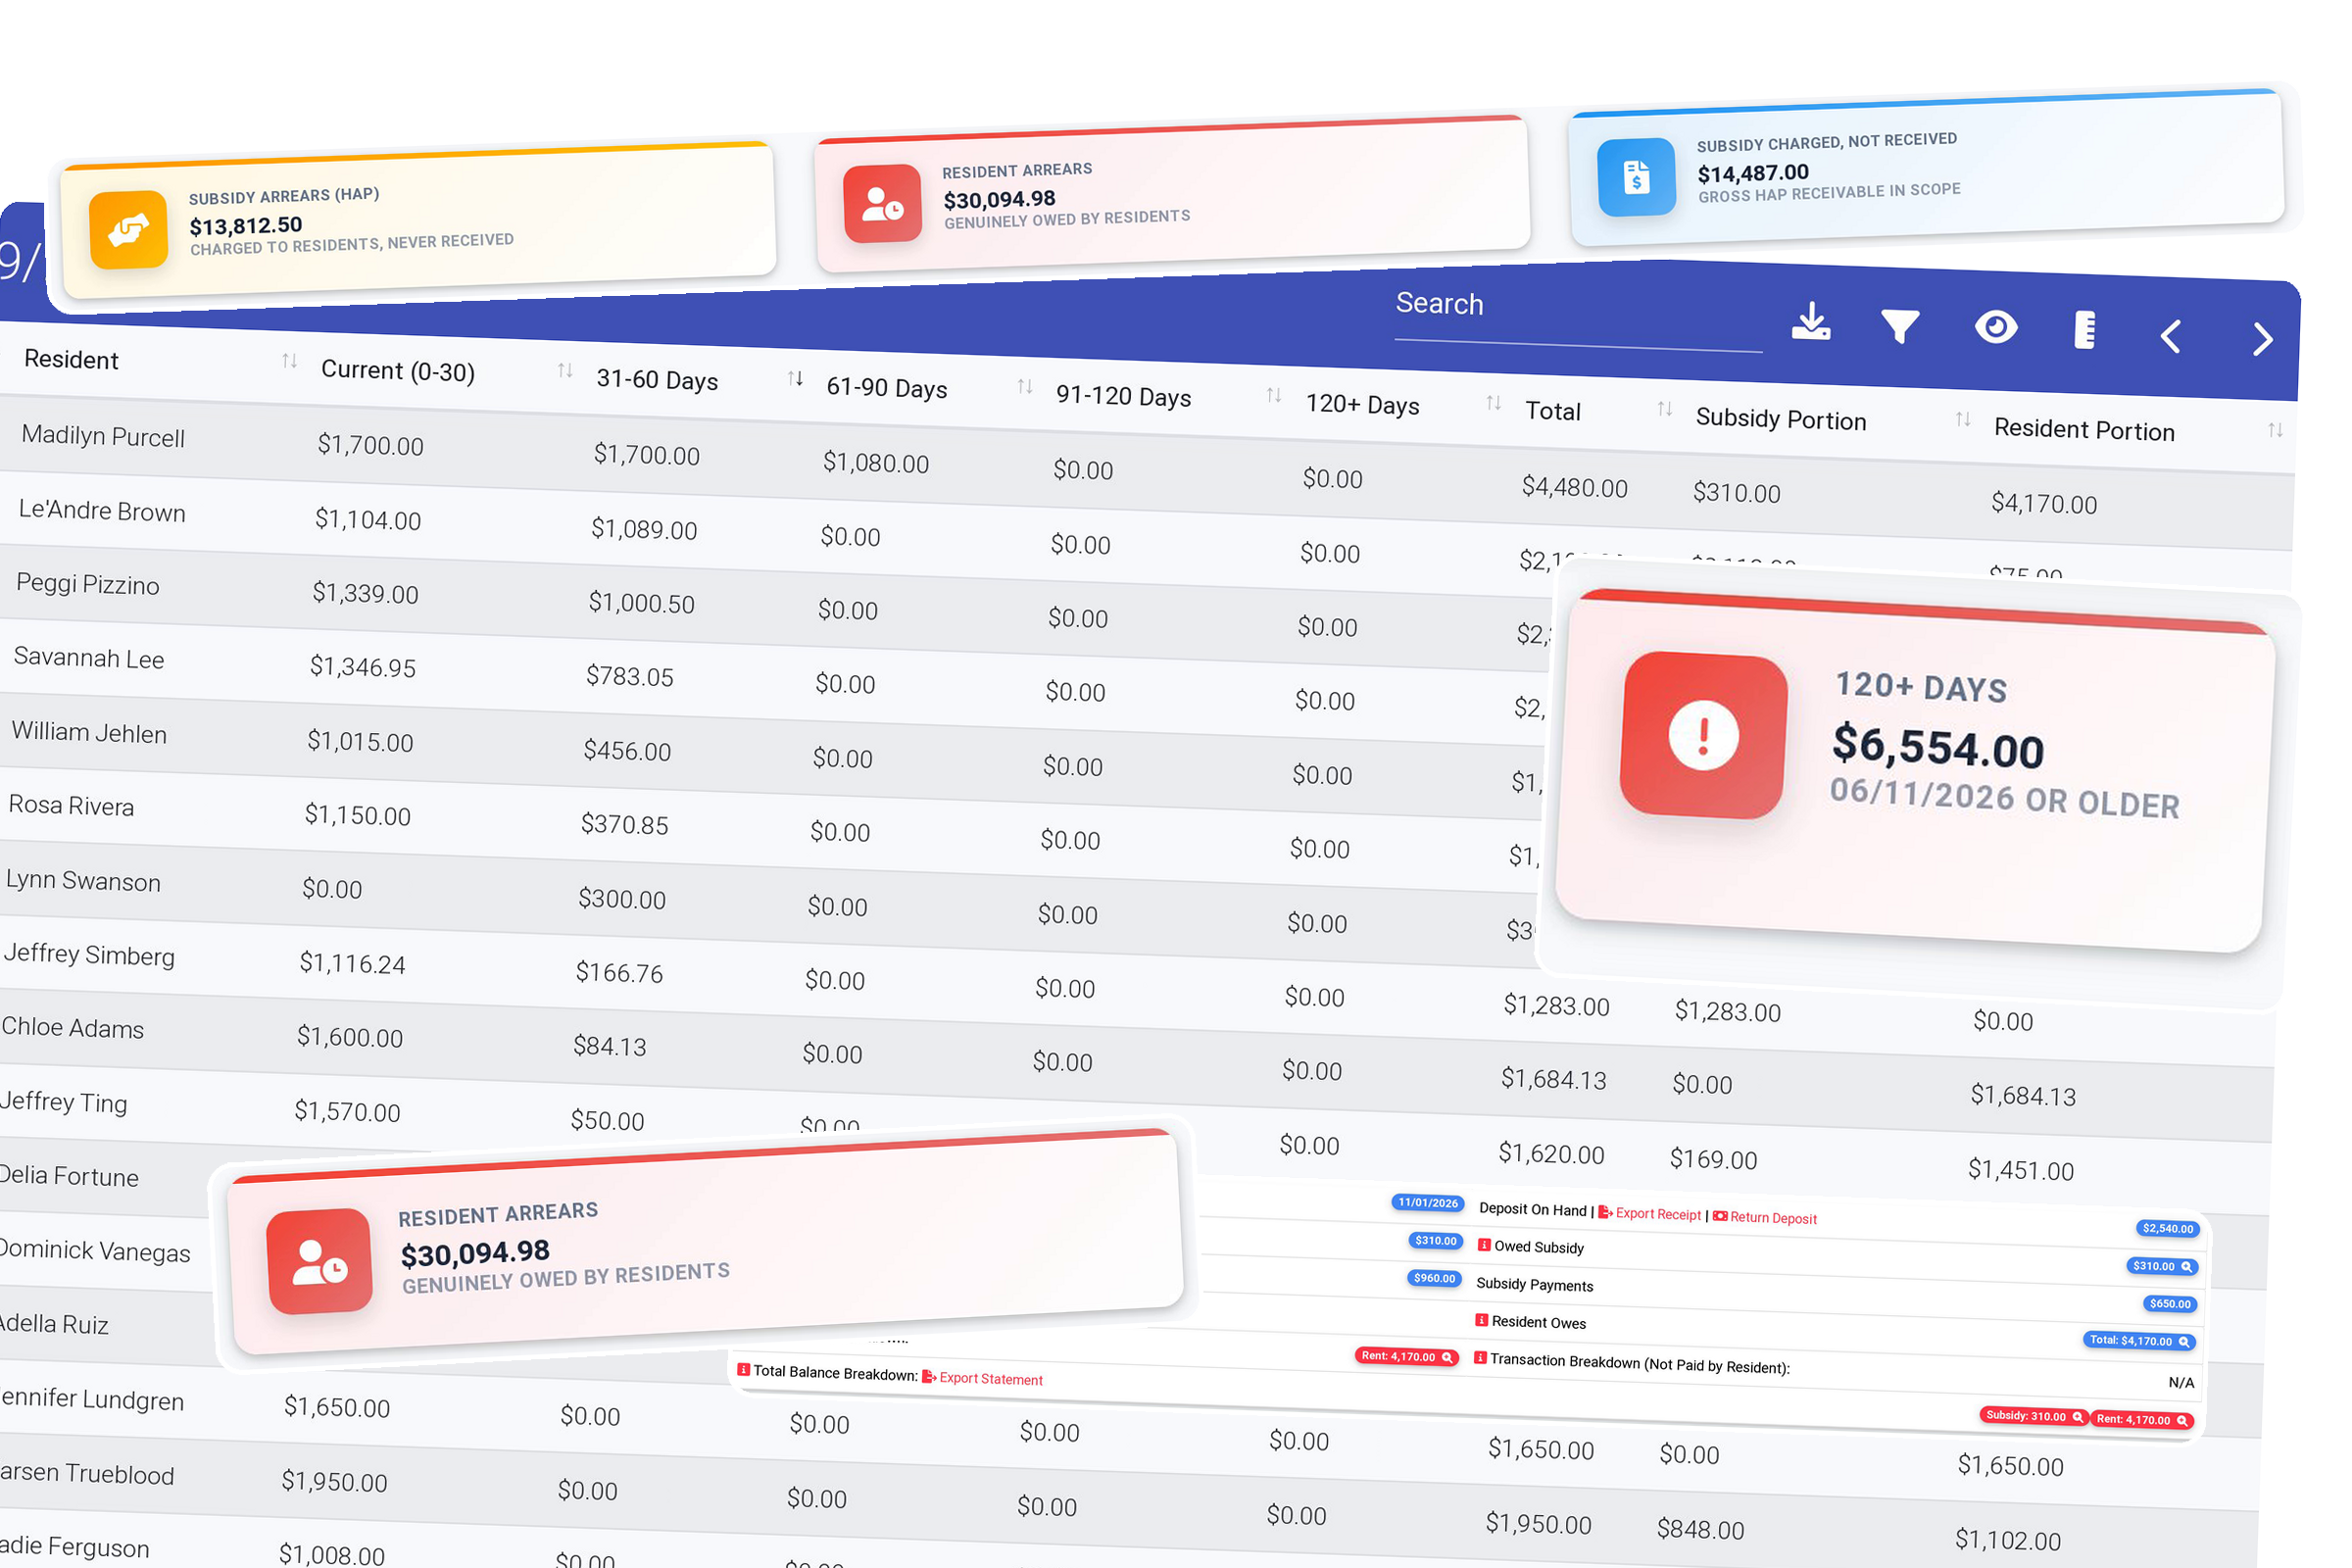
Task: Click the 11/01/2026 date badge
Action: pyautogui.click(x=1428, y=1204)
